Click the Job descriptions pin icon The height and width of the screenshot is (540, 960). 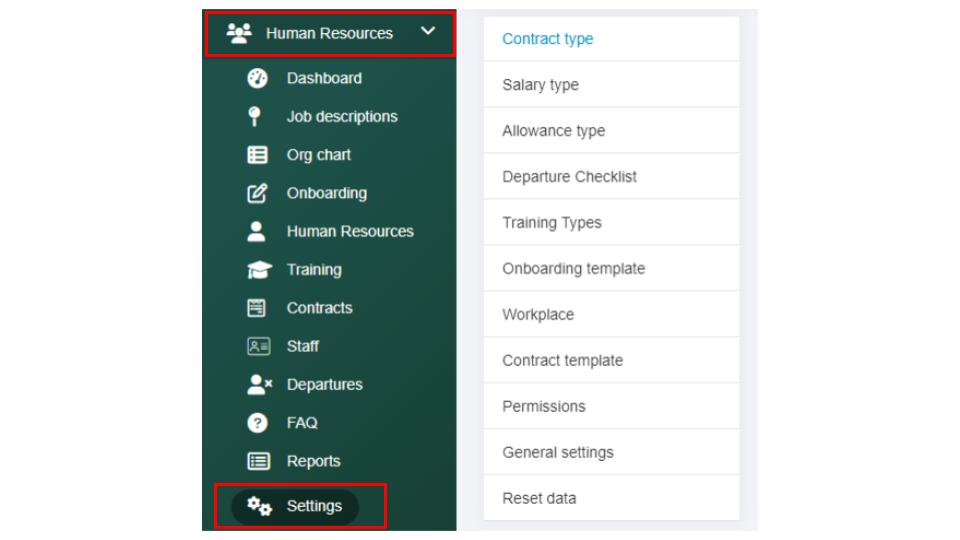coord(257,116)
